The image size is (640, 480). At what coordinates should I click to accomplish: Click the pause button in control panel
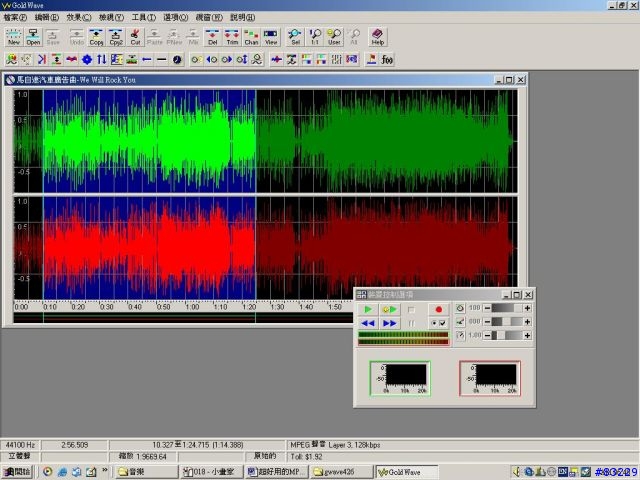[411, 323]
